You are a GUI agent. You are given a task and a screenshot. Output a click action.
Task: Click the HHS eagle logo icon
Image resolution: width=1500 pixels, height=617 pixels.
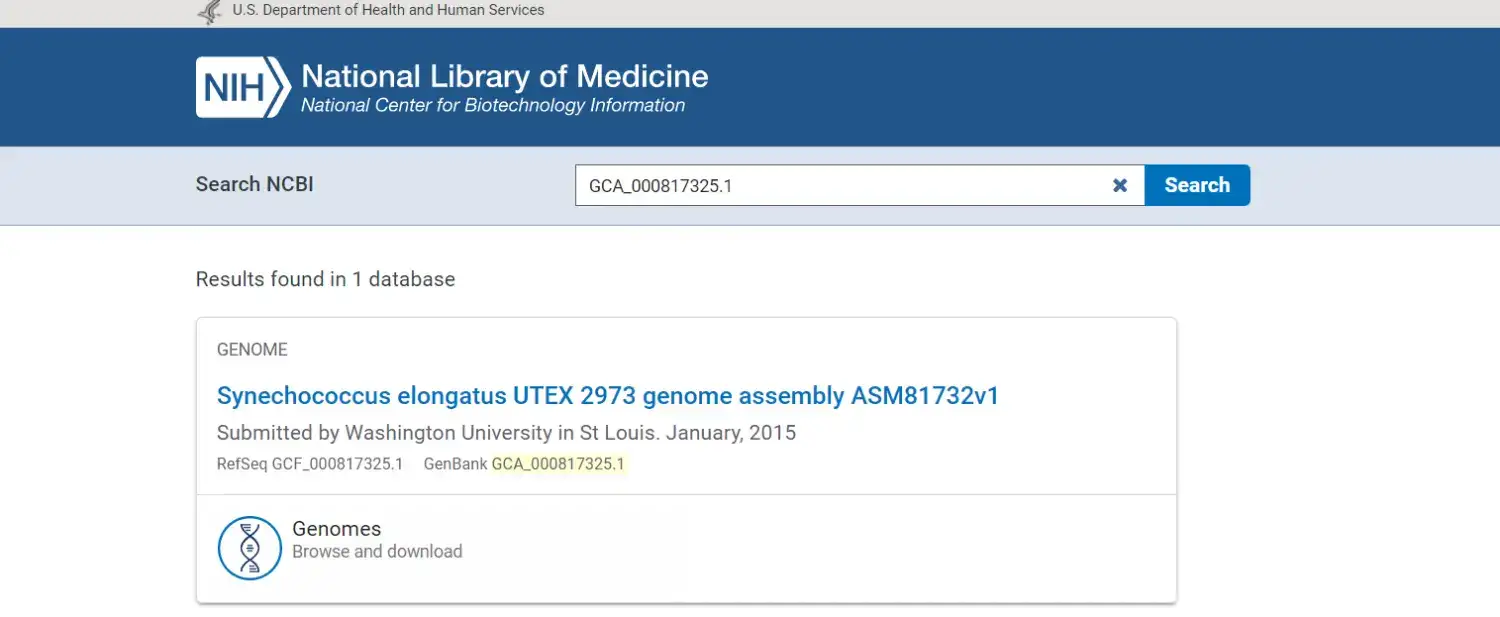210,12
